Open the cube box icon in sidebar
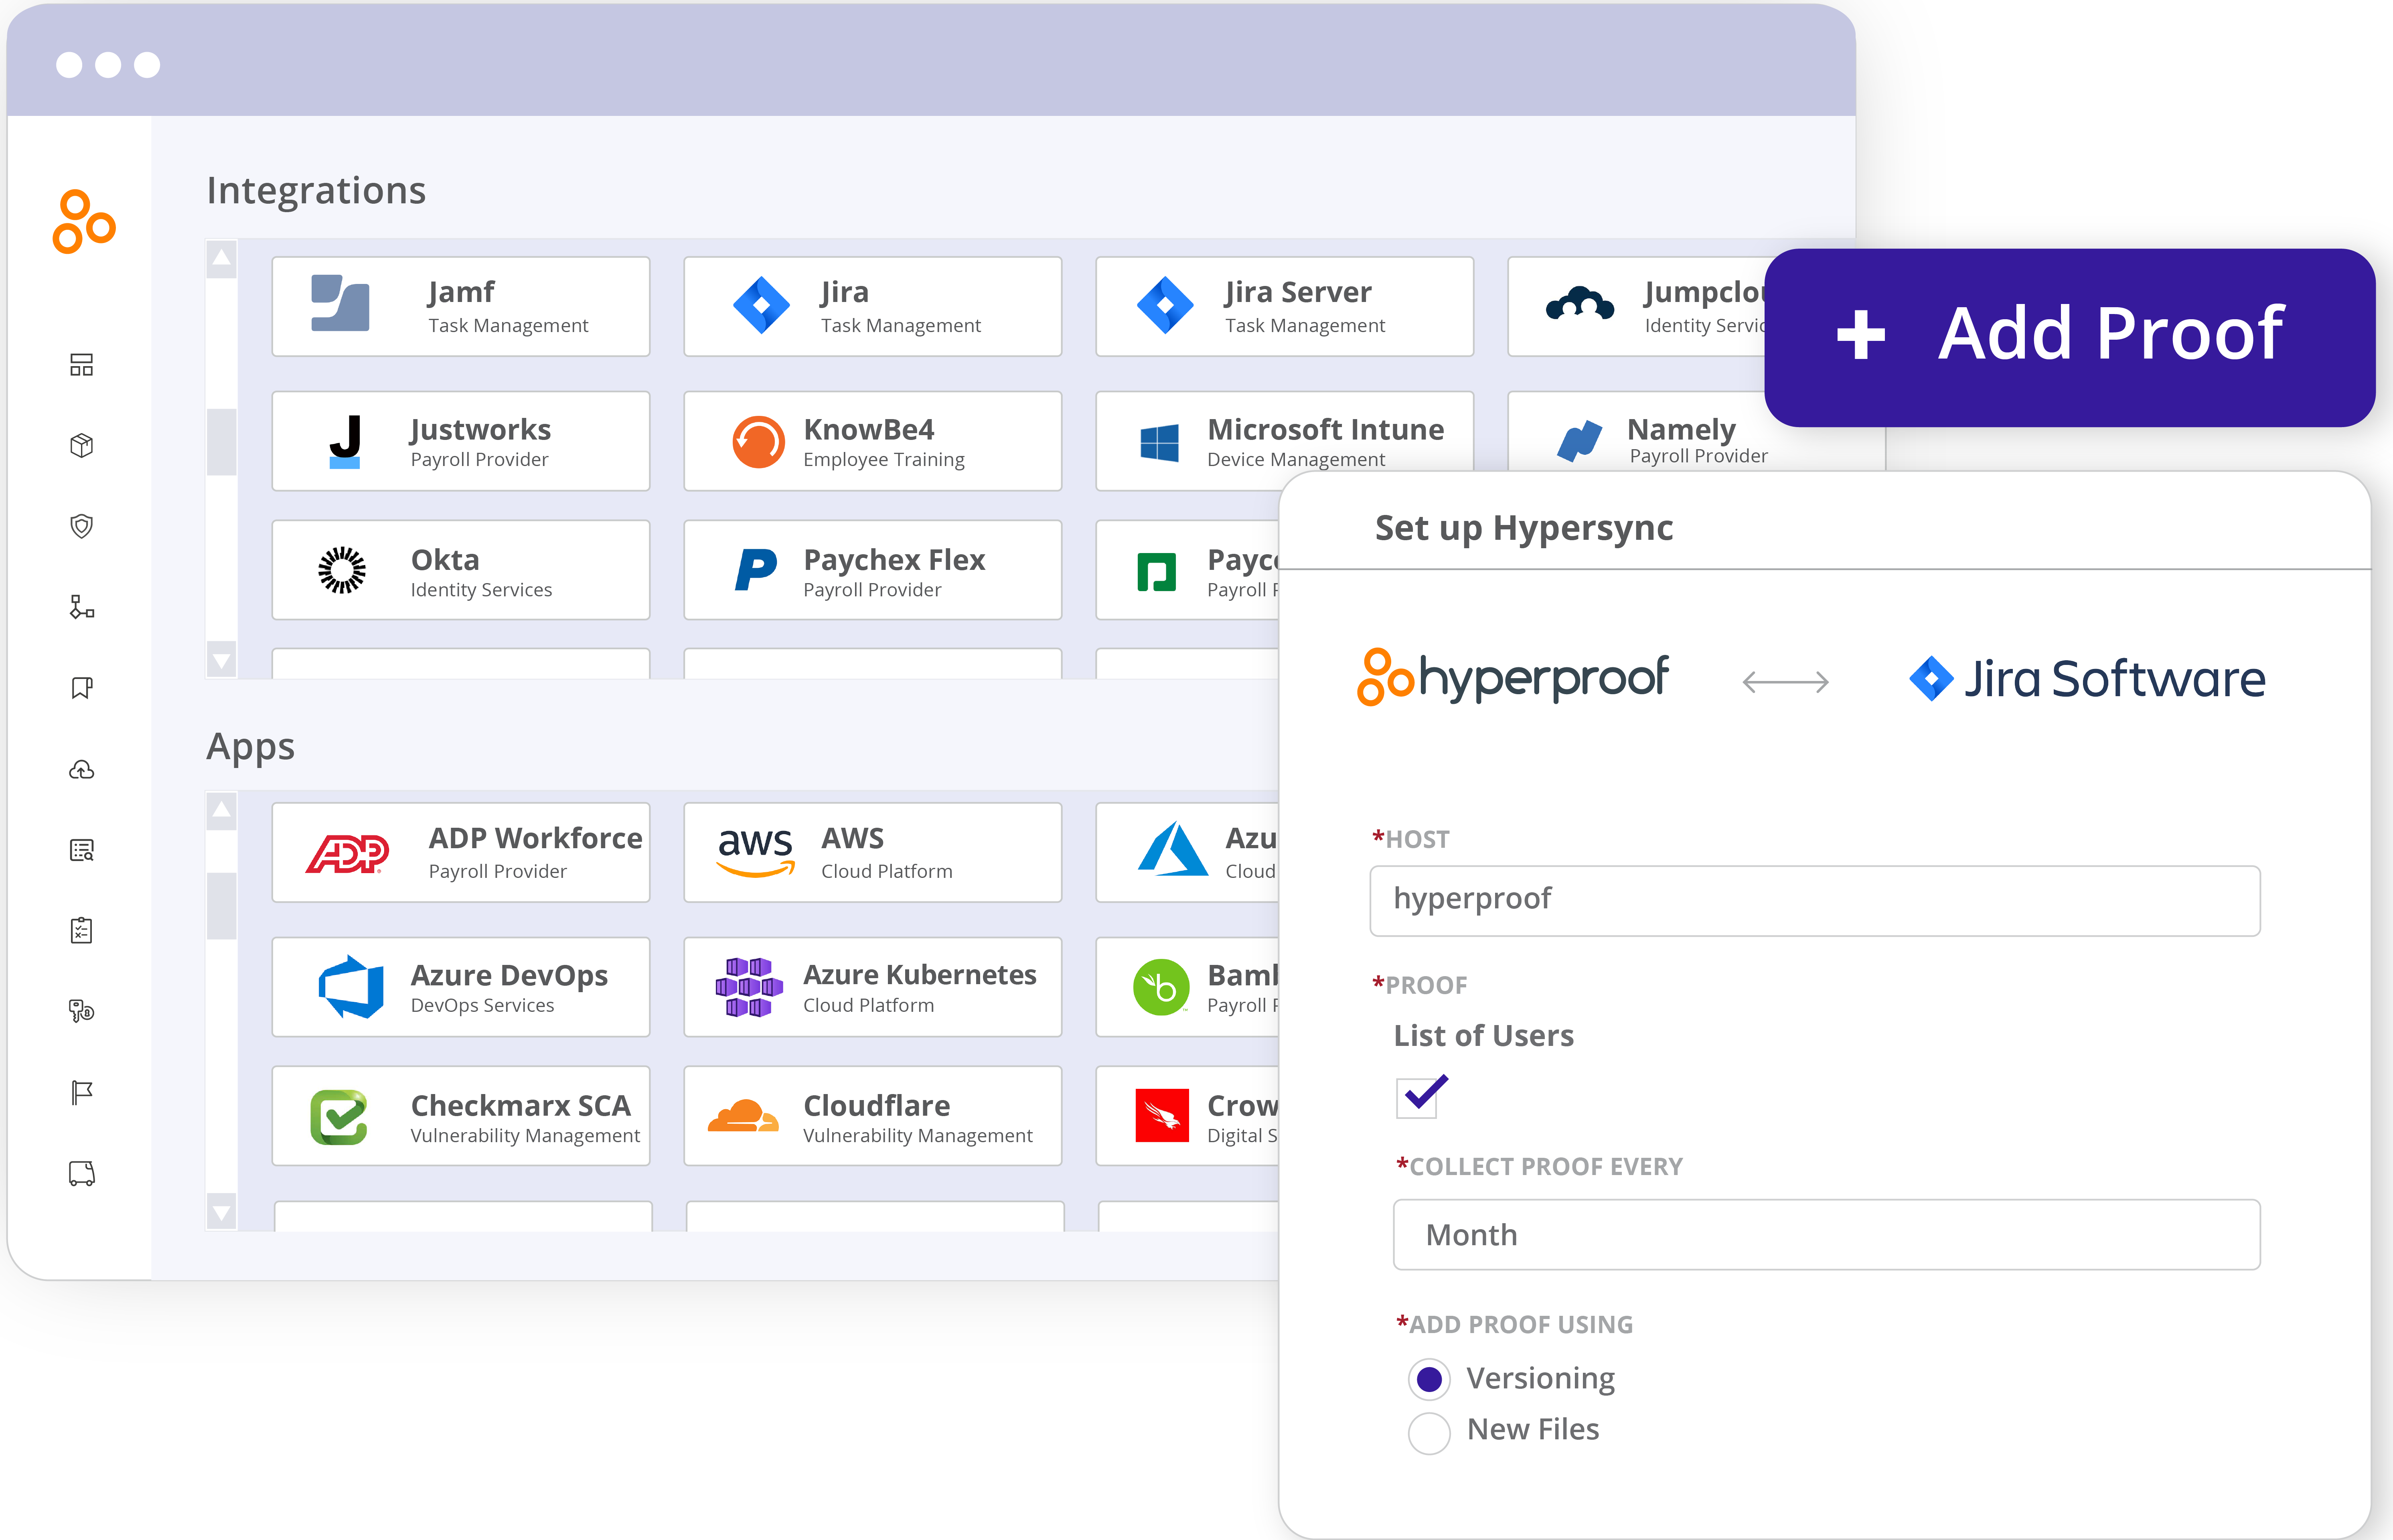Viewport: 2393px width, 1540px height. pyautogui.click(x=82, y=446)
